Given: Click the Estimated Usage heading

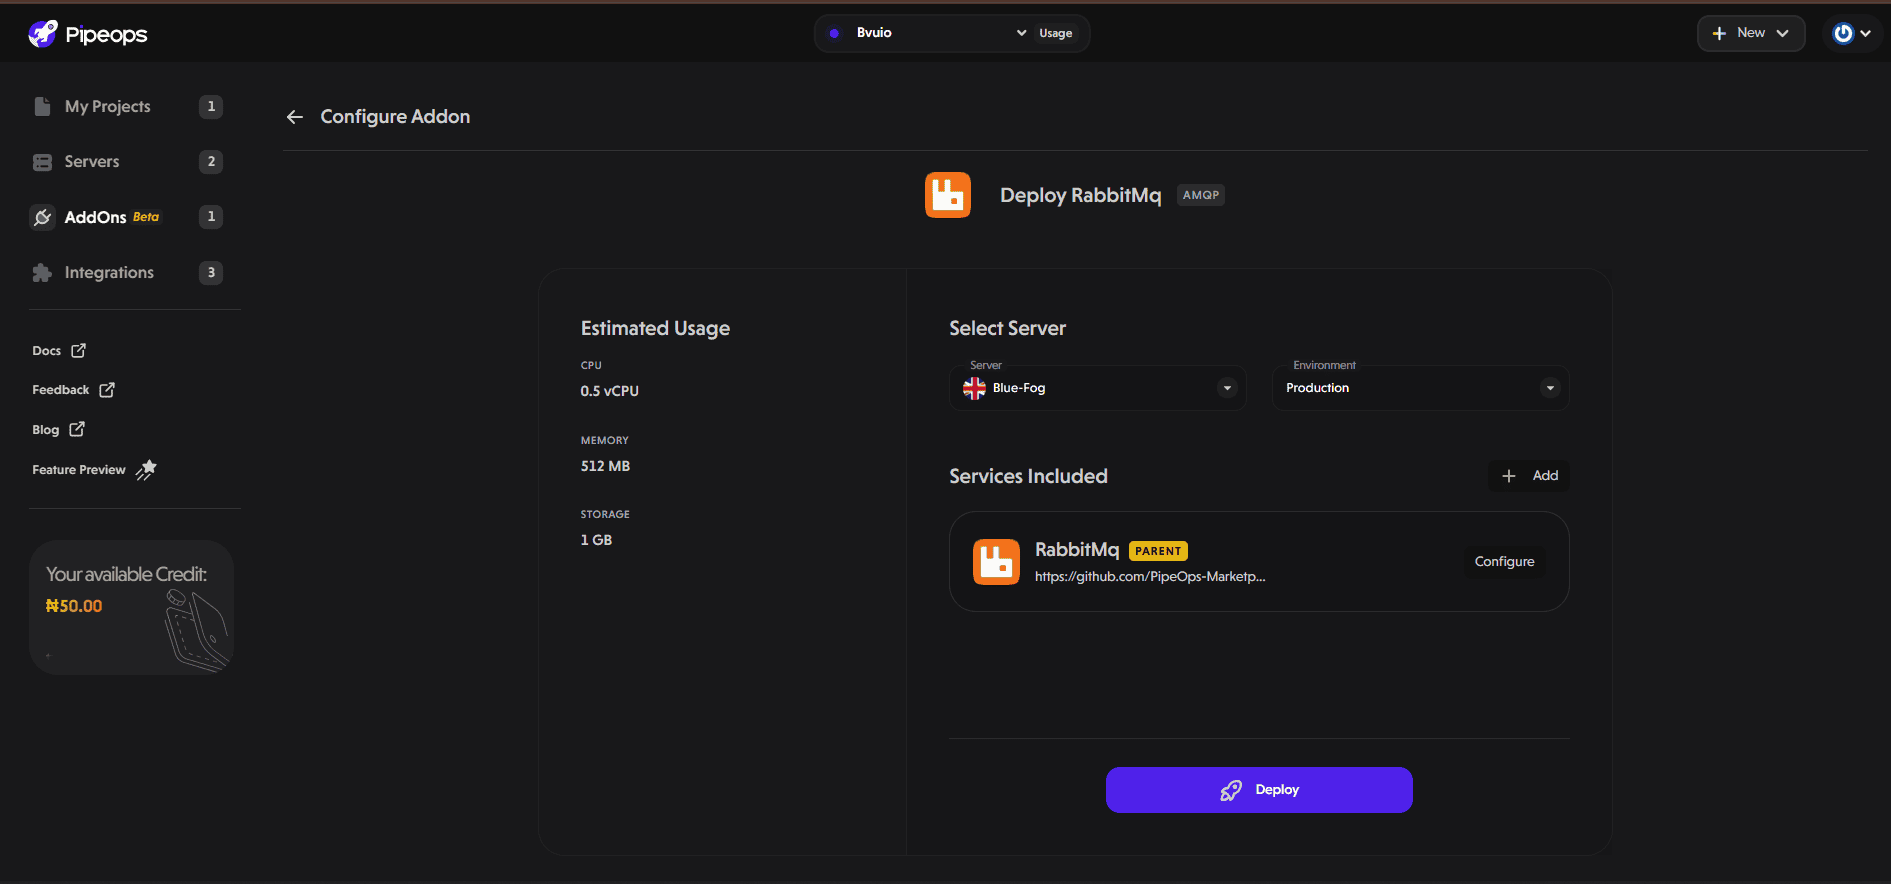Looking at the screenshot, I should 655,328.
